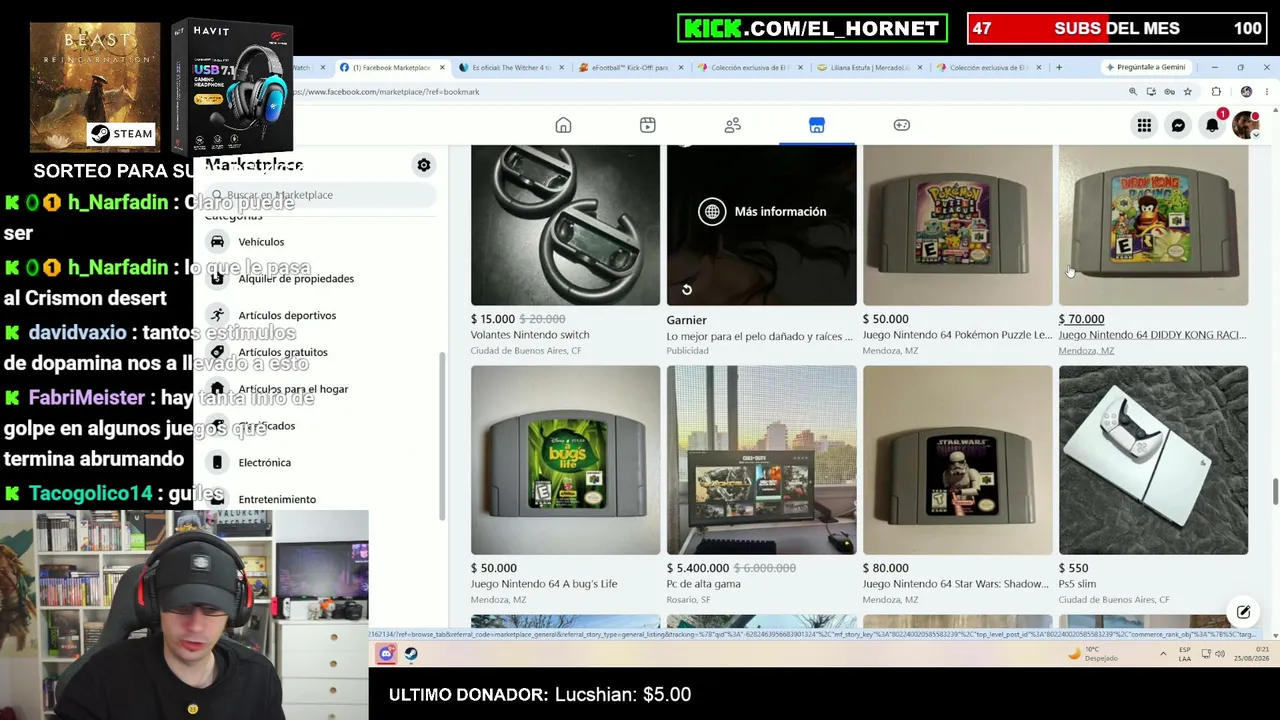The image size is (1280, 720).
Task: Open Discord from the taskbar
Action: [x=386, y=654]
